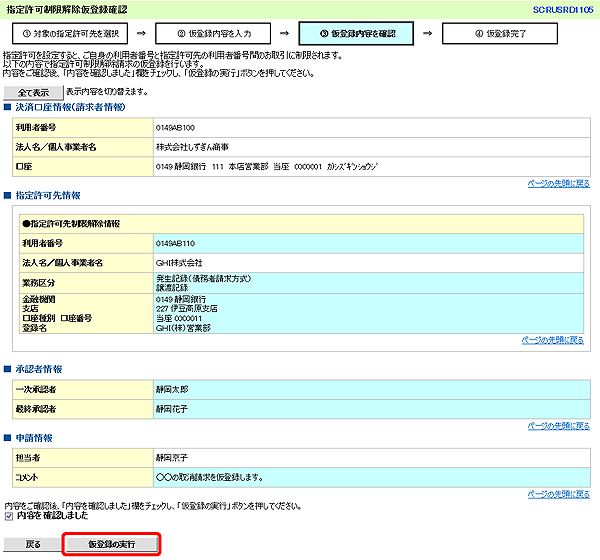Click comment ○○の取消請求を仮登録します。
This screenshot has width=600, height=560.
[x=209, y=477]
